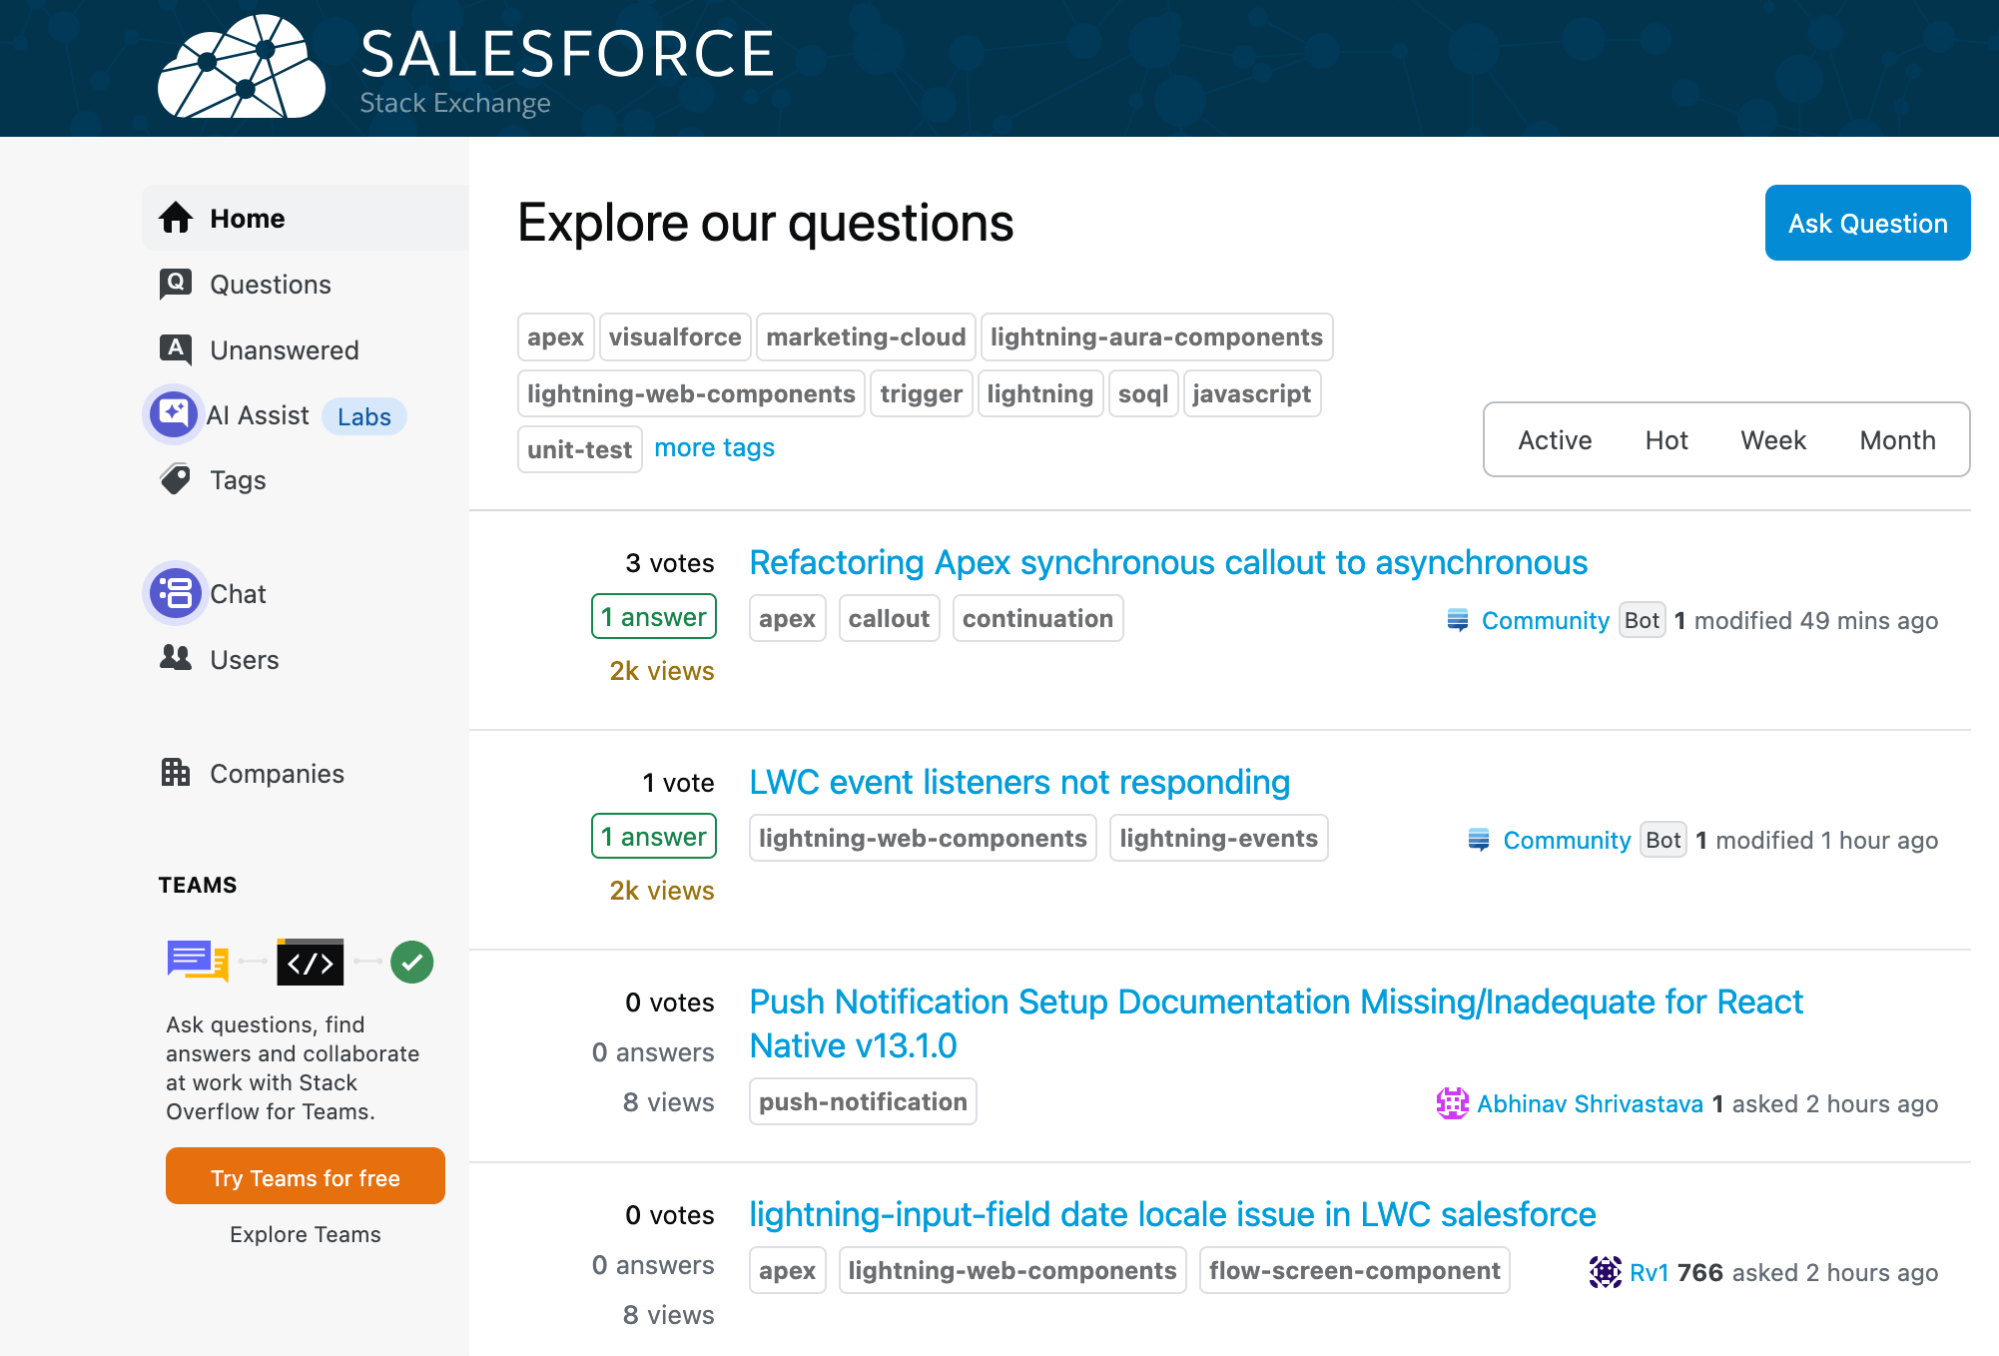This screenshot has width=1999, height=1356.
Task: Open the Explore Teams link
Action: [305, 1234]
